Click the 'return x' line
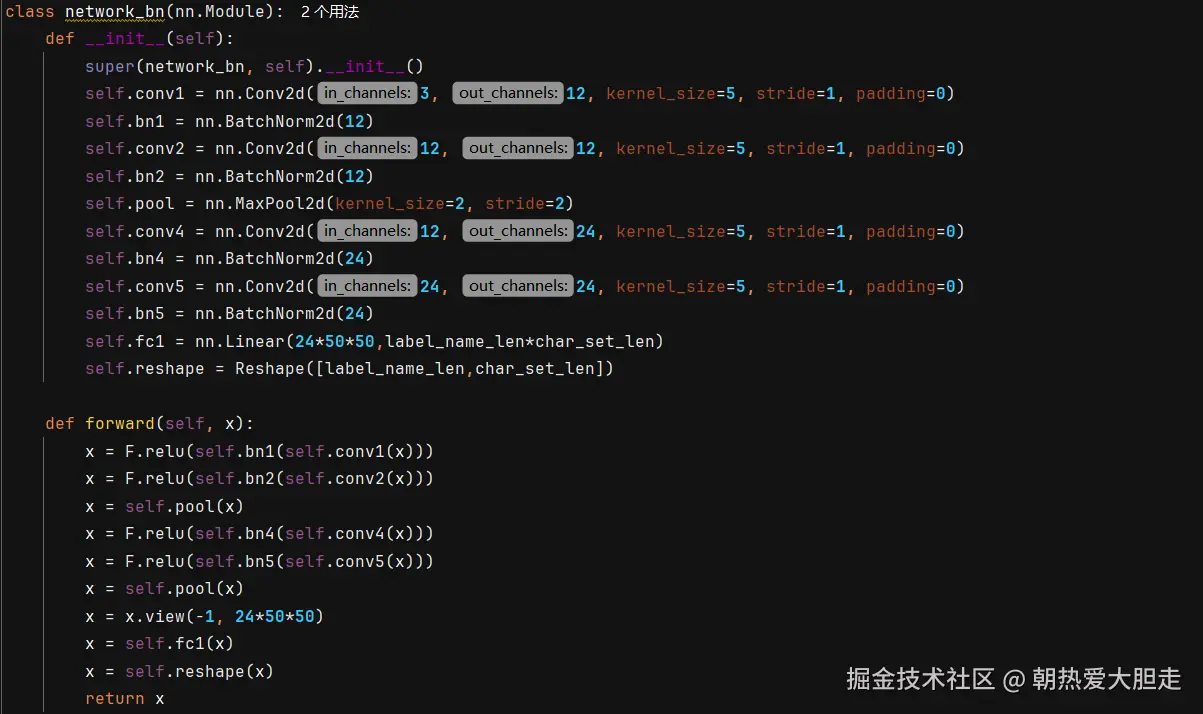 (x=125, y=699)
